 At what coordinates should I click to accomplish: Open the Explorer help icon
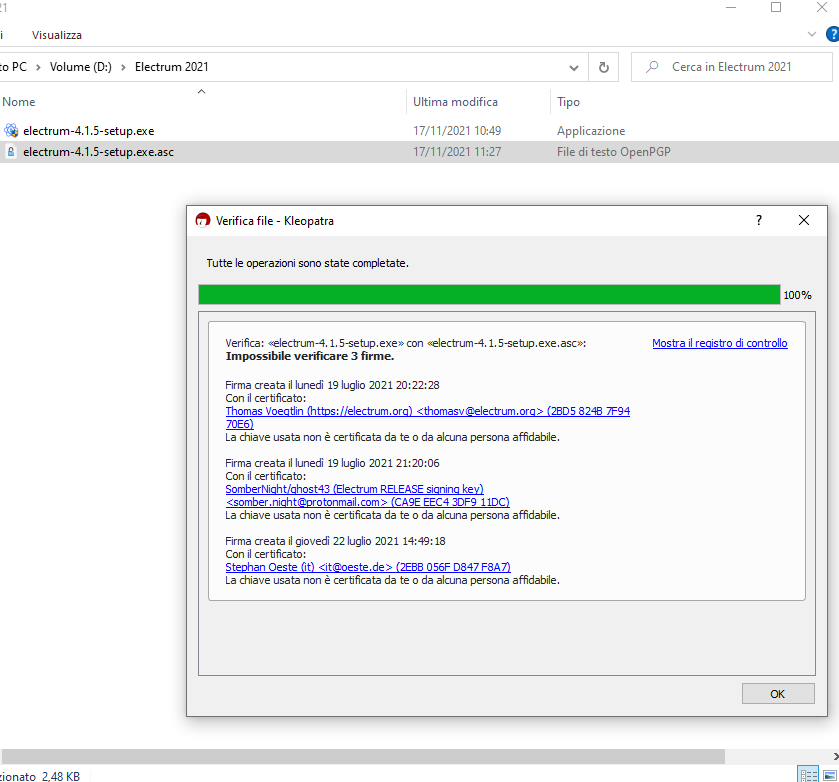pyautogui.click(x=833, y=34)
